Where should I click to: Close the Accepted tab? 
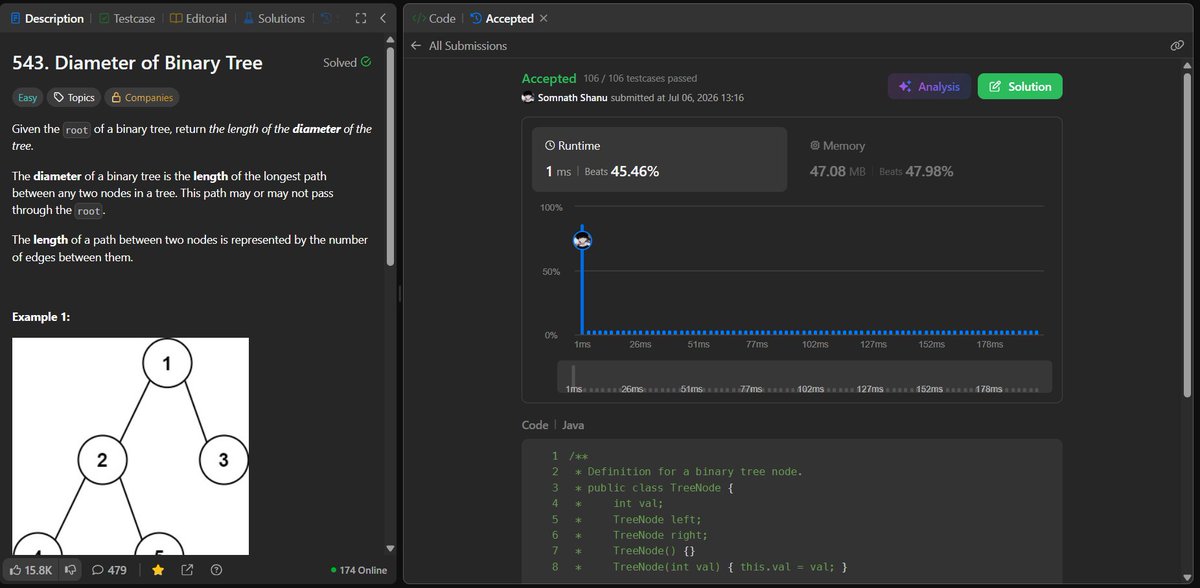coord(543,18)
